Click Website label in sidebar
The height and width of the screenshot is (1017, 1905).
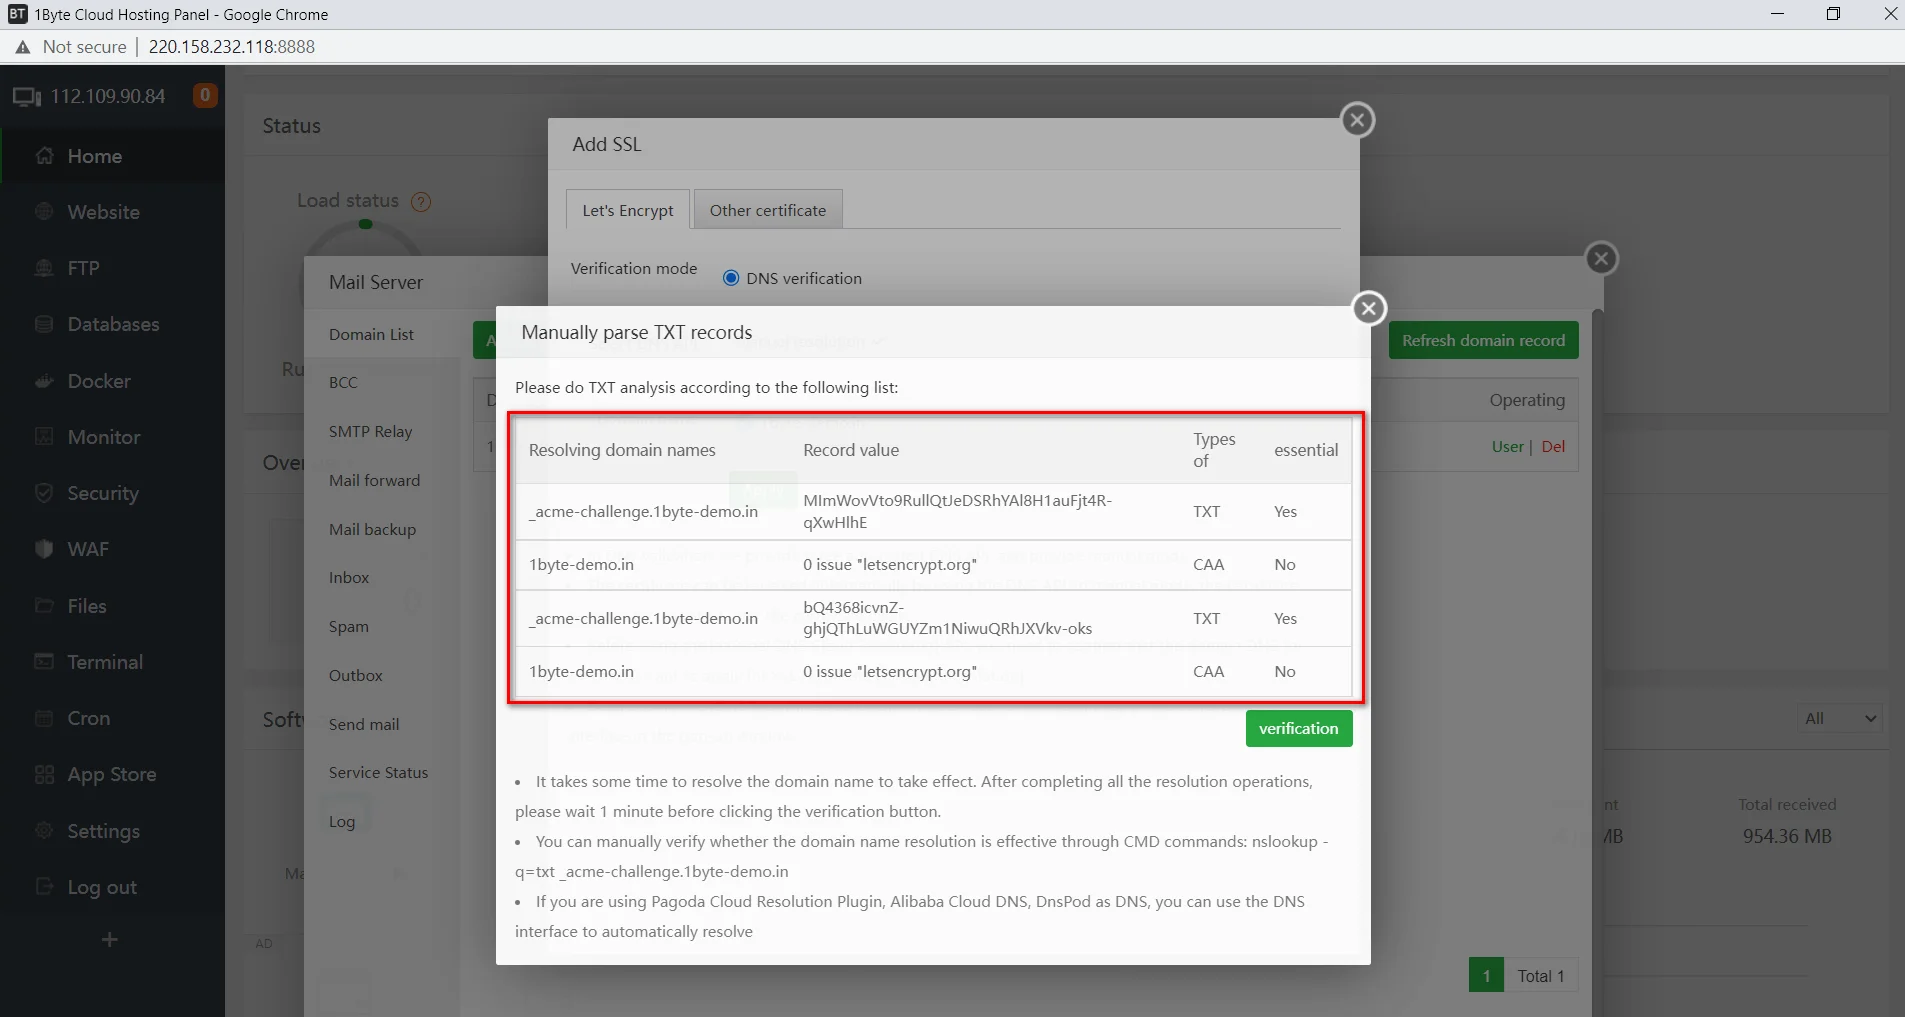103,212
